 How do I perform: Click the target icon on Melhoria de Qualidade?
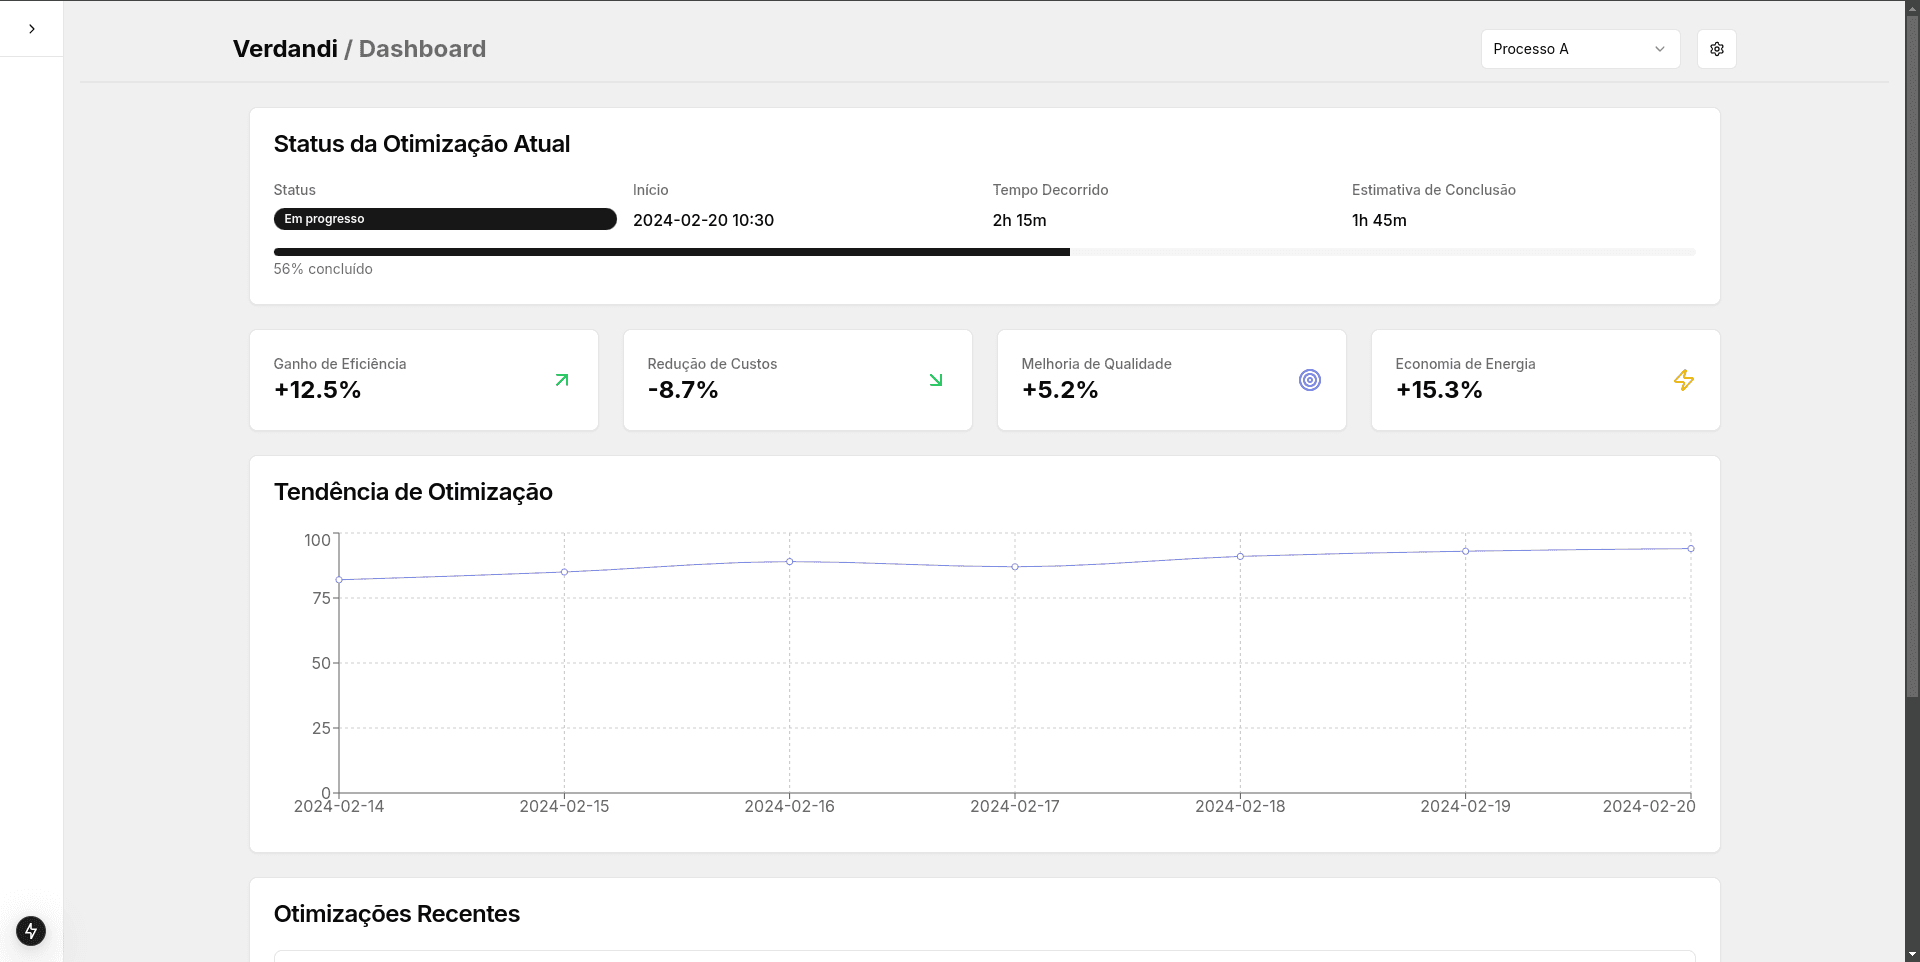pyautogui.click(x=1310, y=380)
